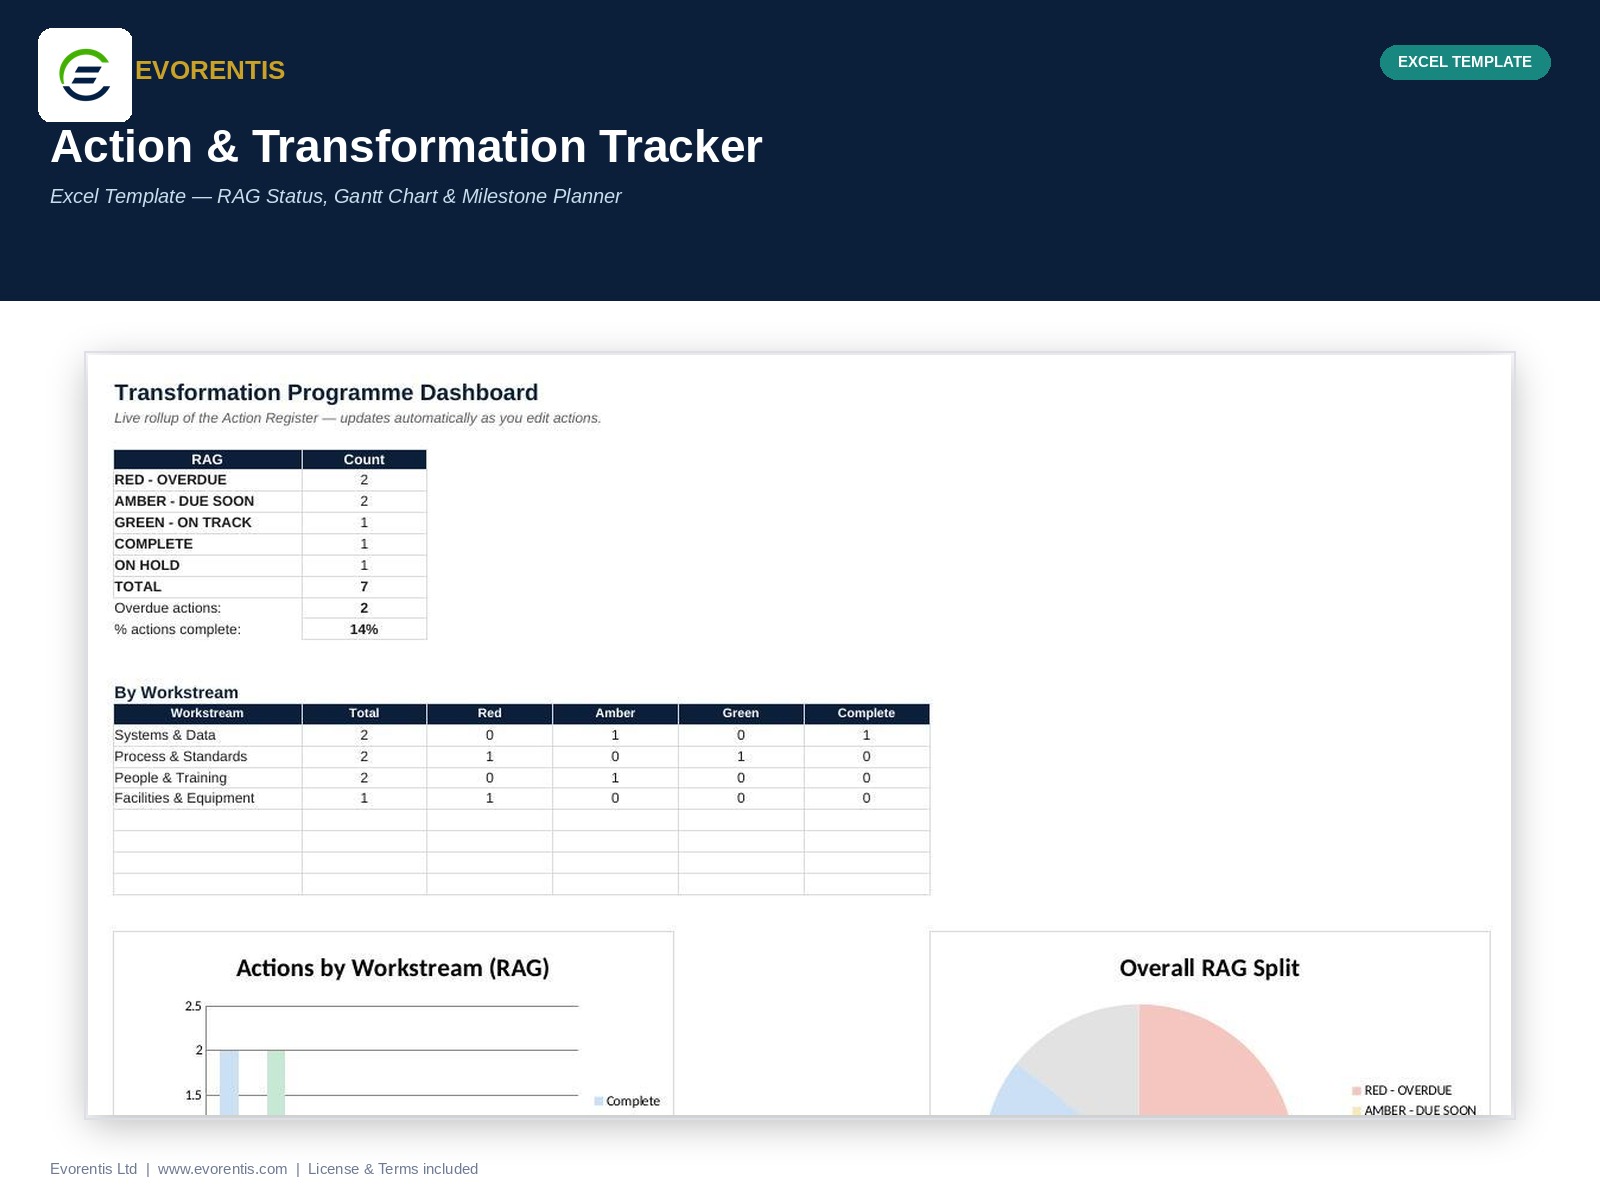Click the By Workstream section heading

[x=176, y=692]
